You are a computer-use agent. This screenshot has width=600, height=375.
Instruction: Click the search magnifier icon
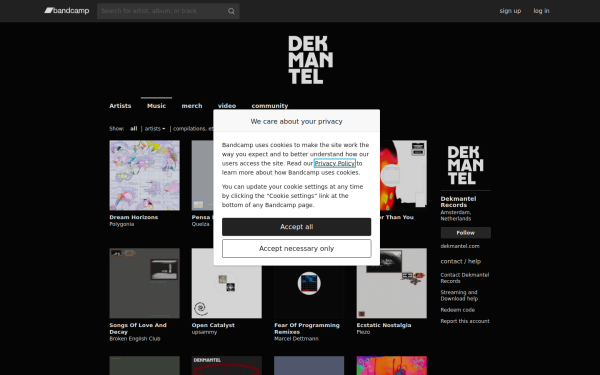[231, 11]
